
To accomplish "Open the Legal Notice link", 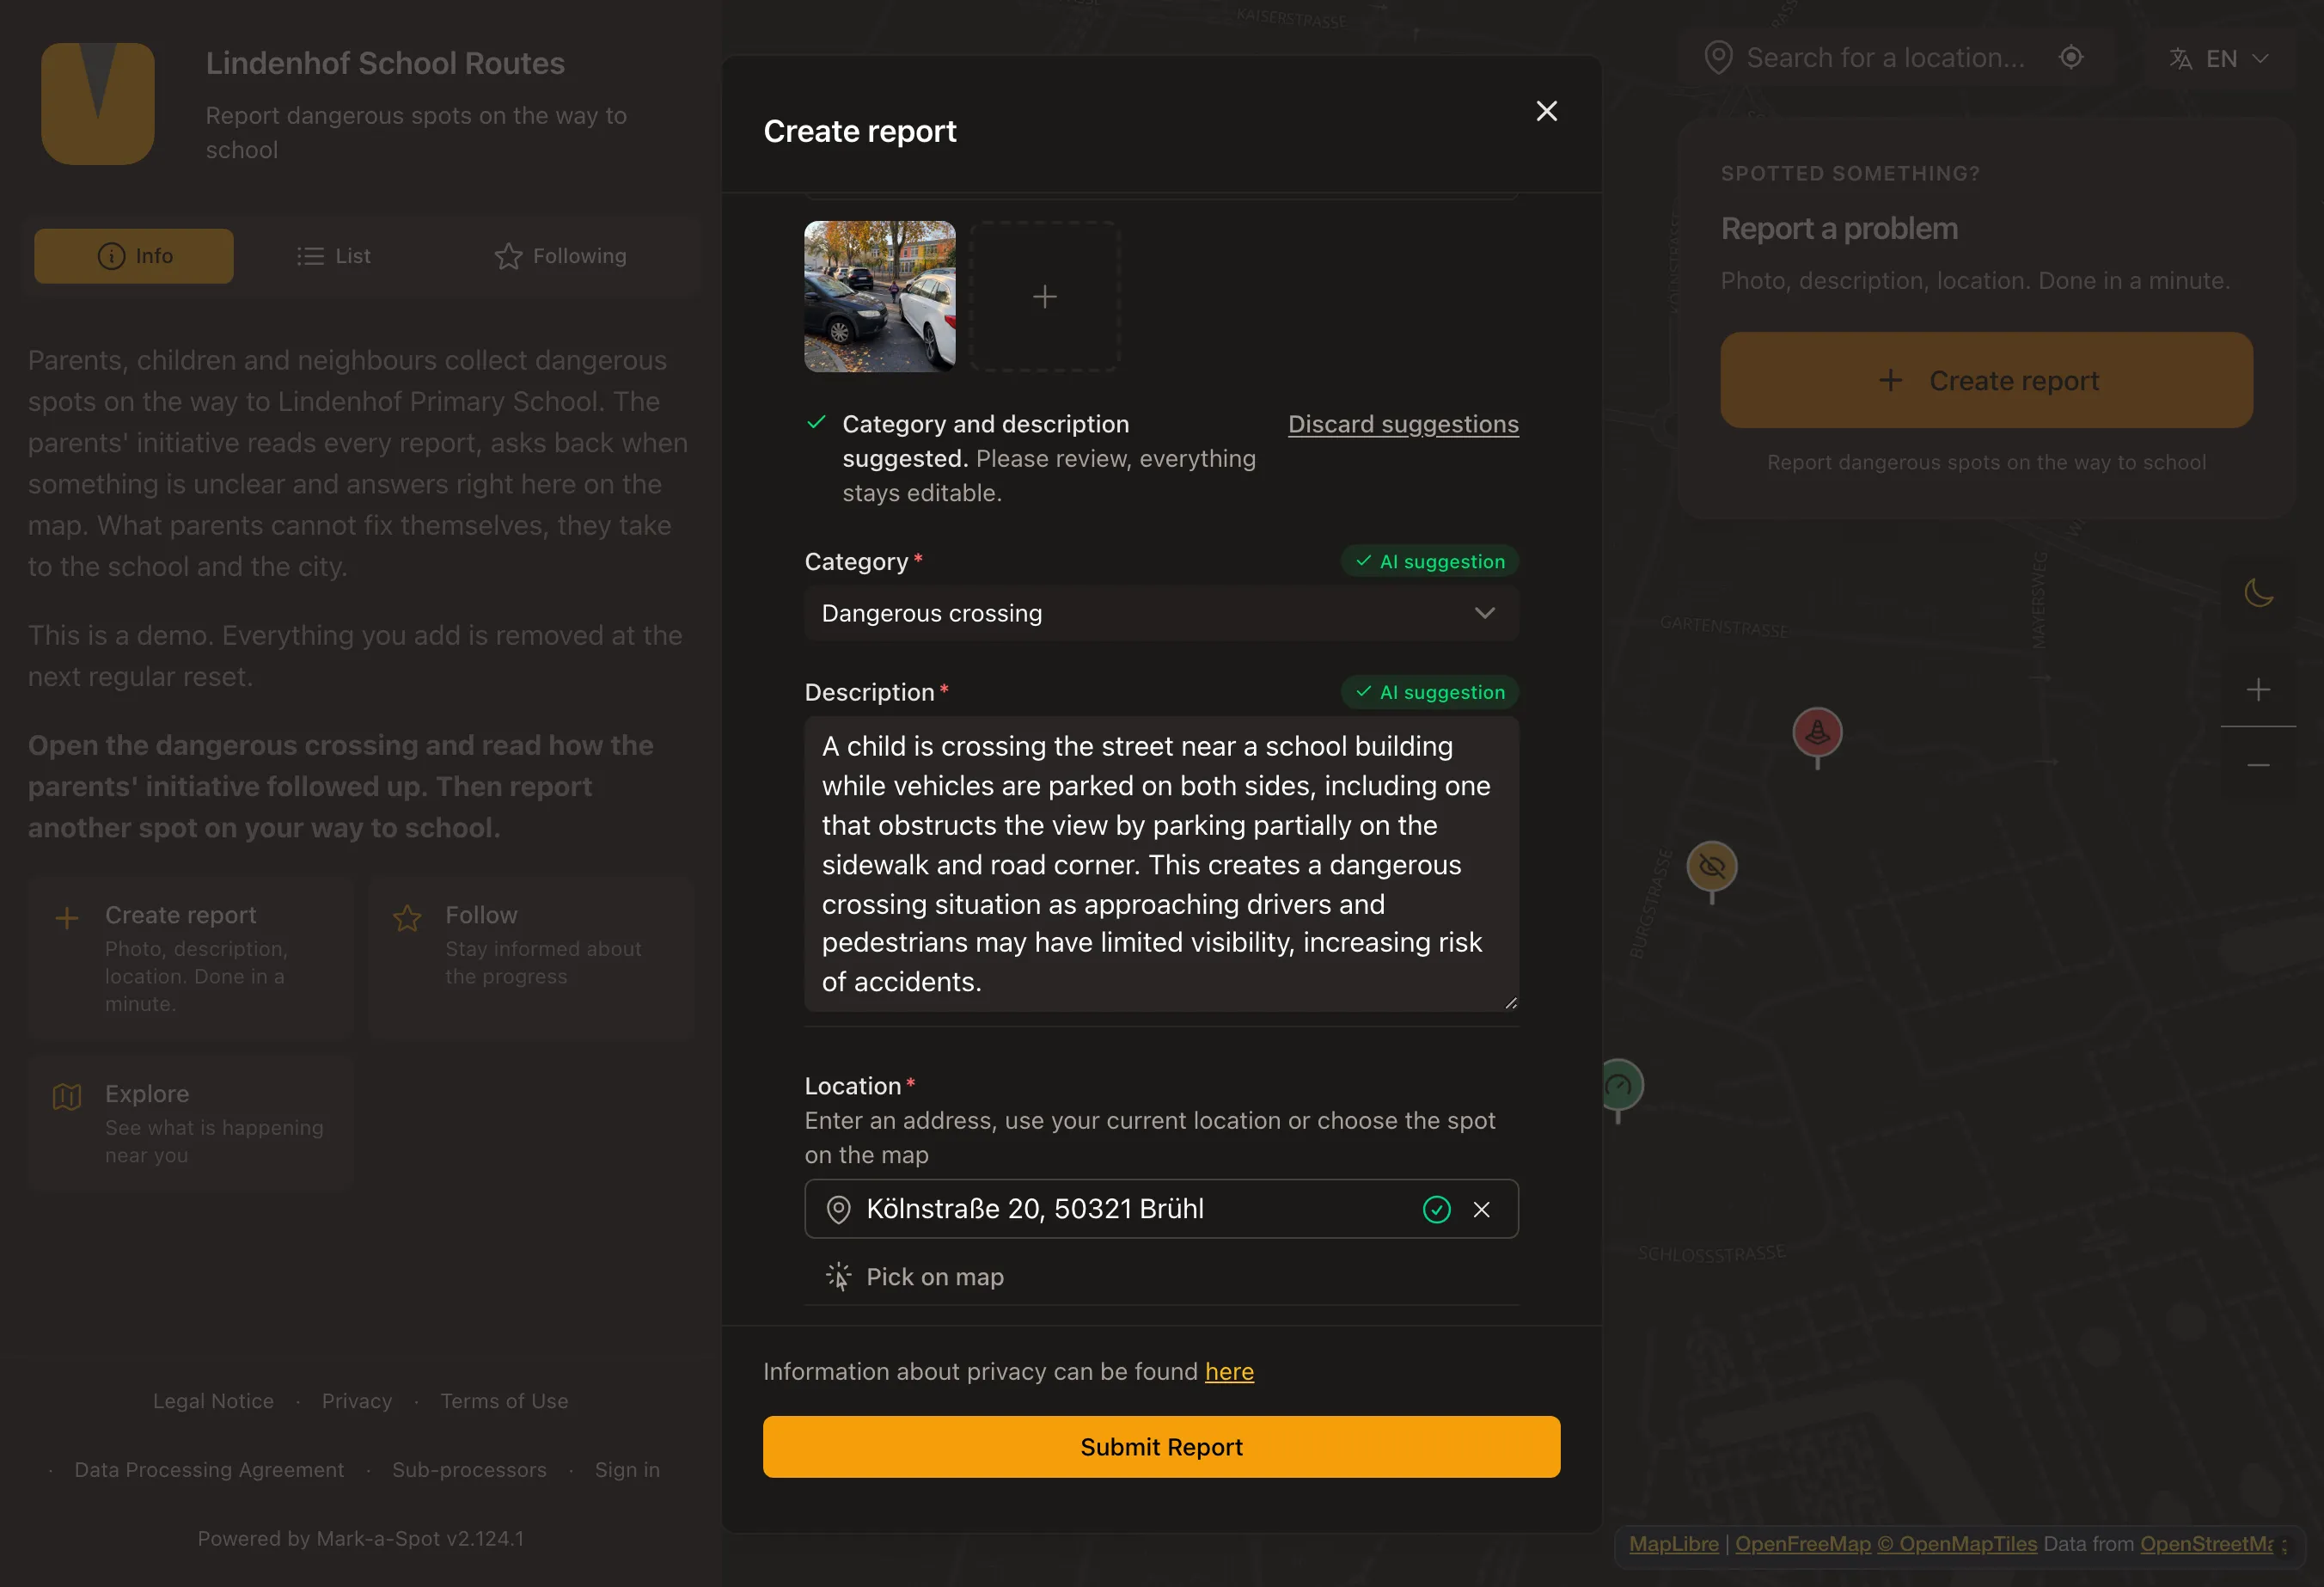I will tap(213, 1401).
